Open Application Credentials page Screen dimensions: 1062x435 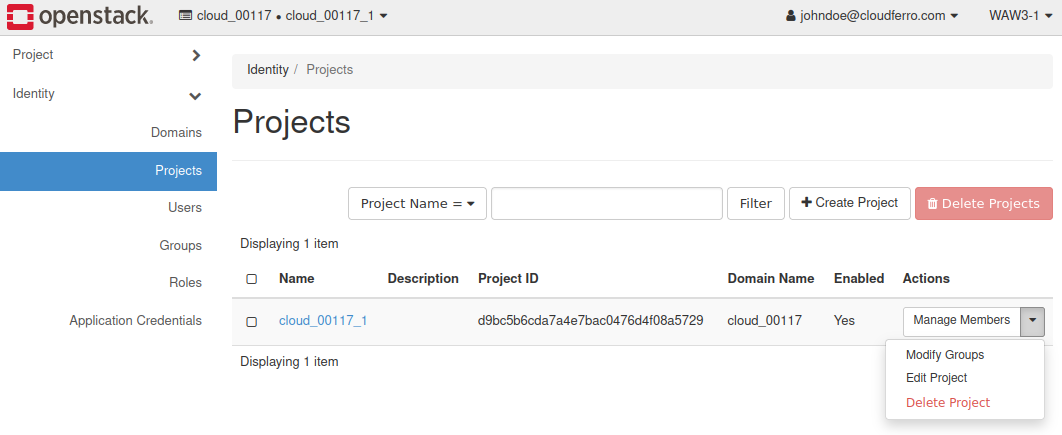coord(135,321)
